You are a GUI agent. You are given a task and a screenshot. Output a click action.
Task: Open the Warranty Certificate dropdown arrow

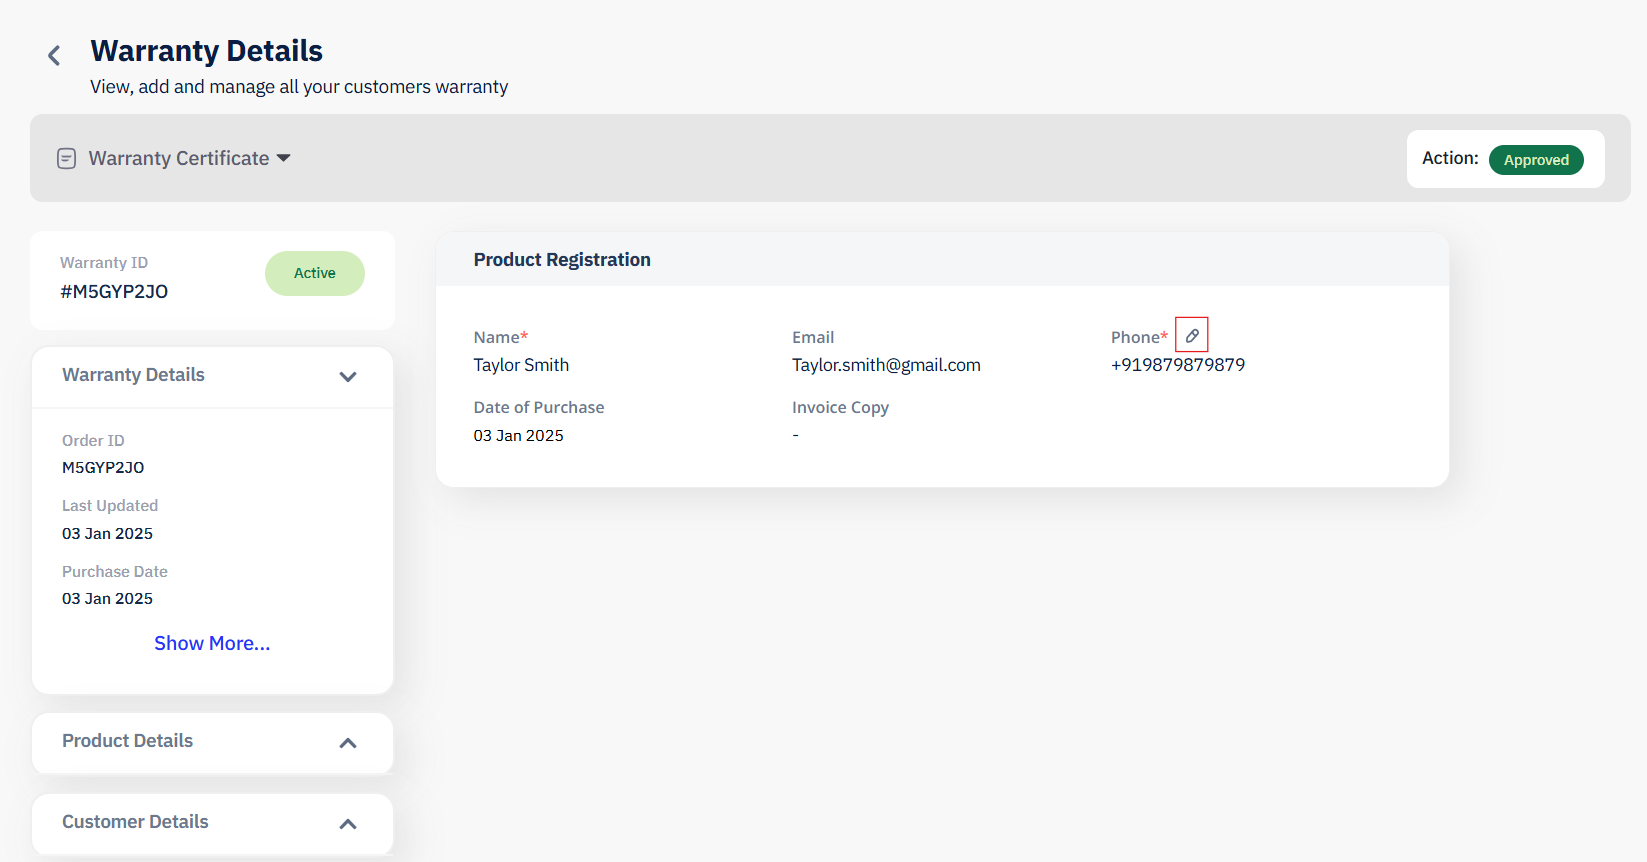tap(283, 158)
